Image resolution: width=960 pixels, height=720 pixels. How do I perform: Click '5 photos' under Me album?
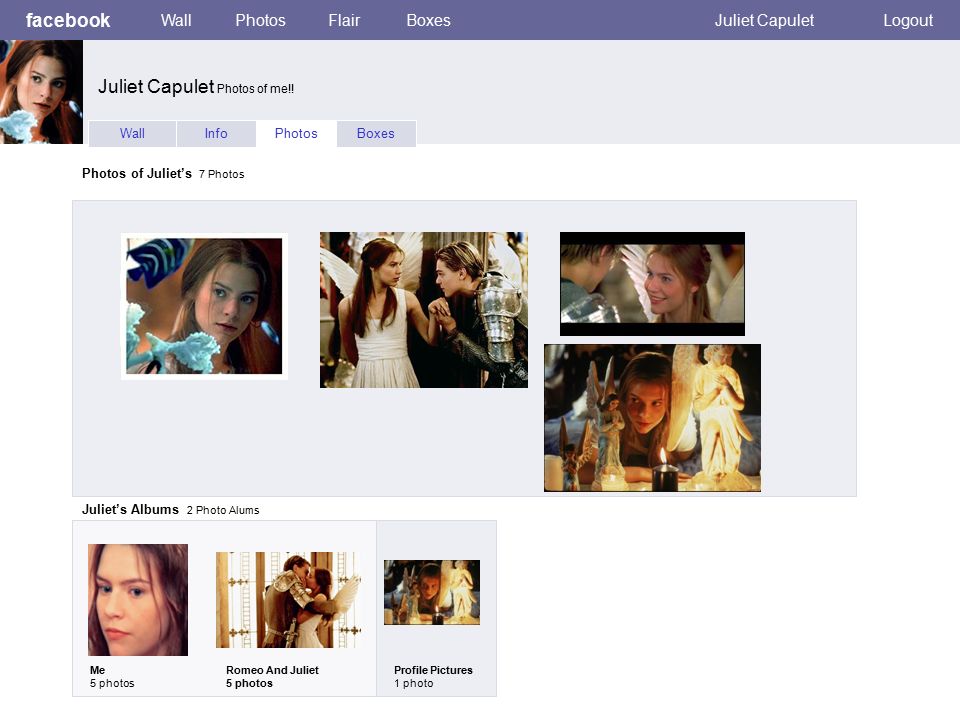pos(112,683)
